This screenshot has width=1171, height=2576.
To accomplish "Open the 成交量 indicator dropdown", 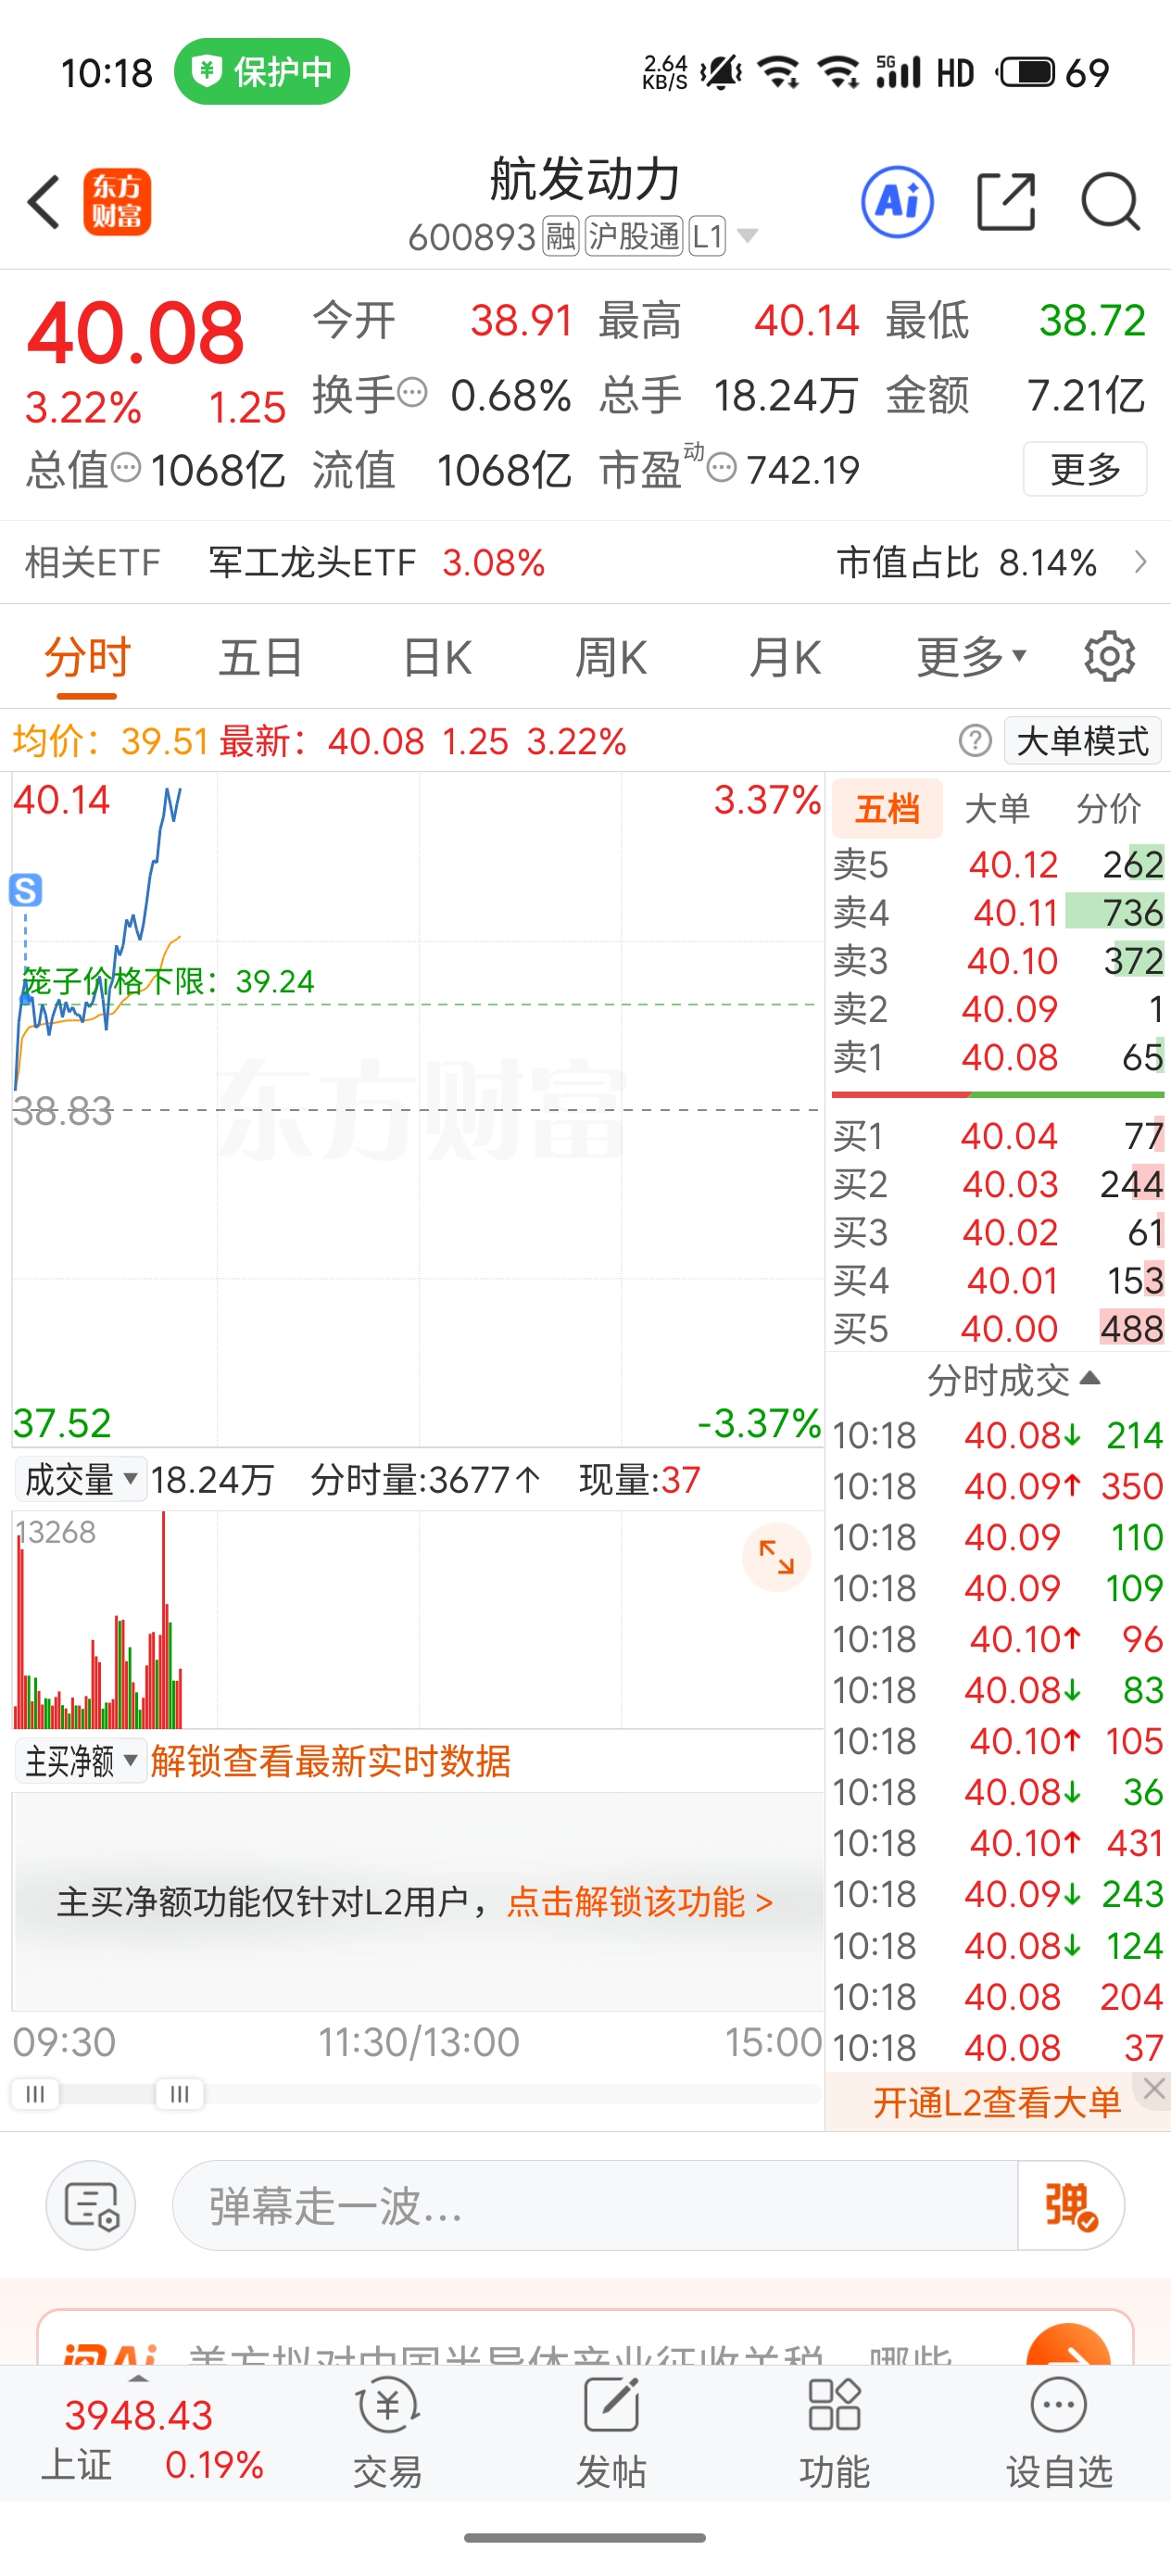I will click(80, 1478).
